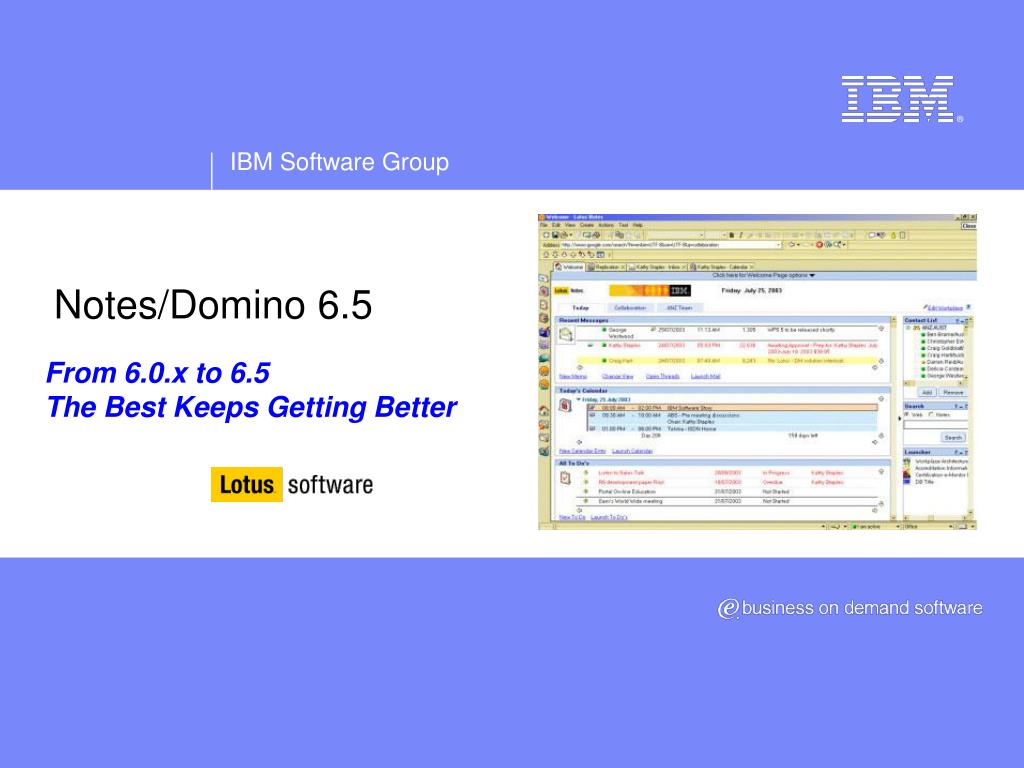Click the envelope icon in Recent Messages
This screenshot has width=1024, height=768.
pos(566,335)
